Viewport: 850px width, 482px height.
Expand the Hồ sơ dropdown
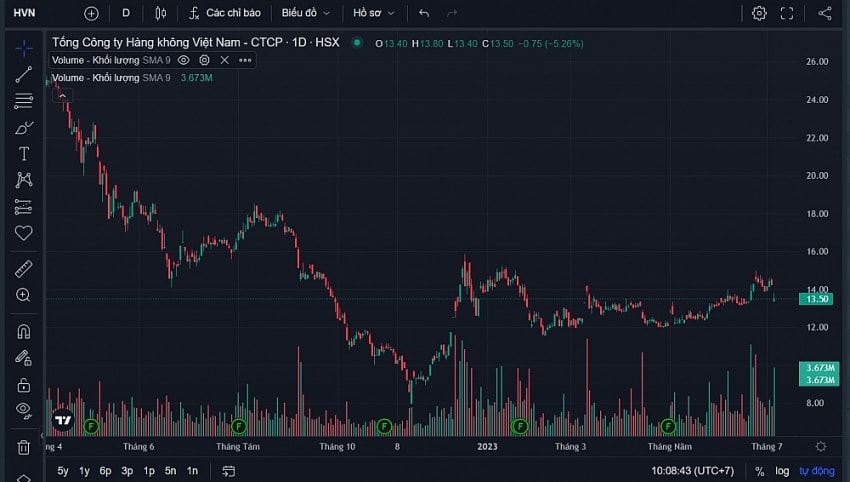click(374, 13)
